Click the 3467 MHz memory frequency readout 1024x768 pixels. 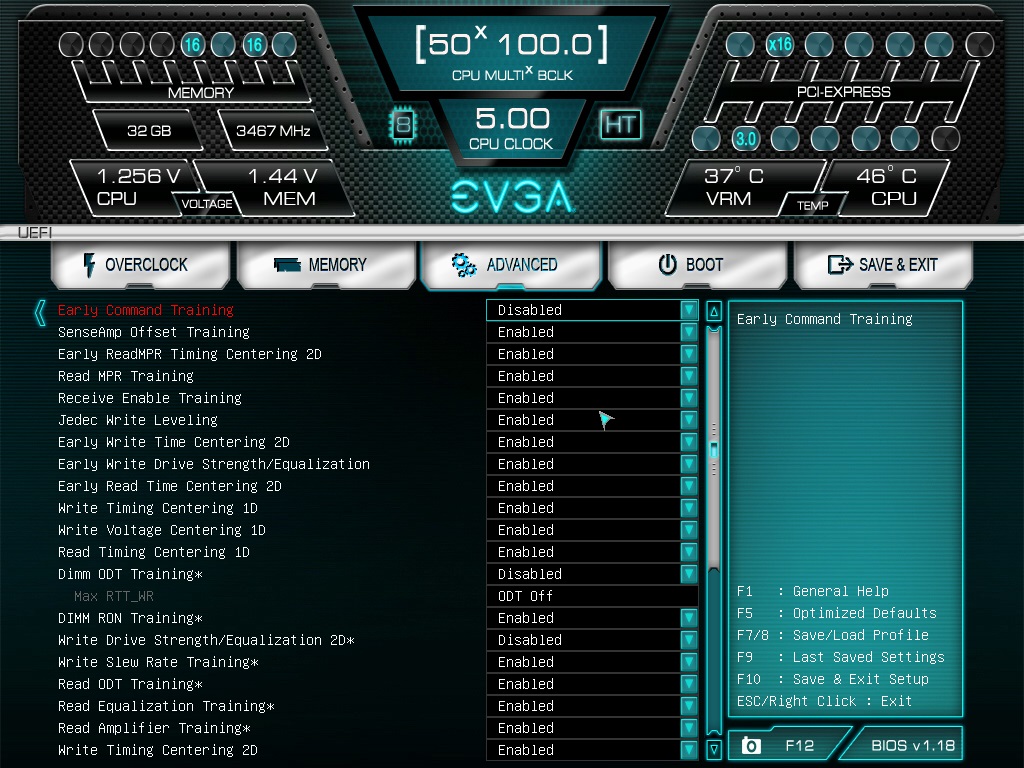pos(273,131)
